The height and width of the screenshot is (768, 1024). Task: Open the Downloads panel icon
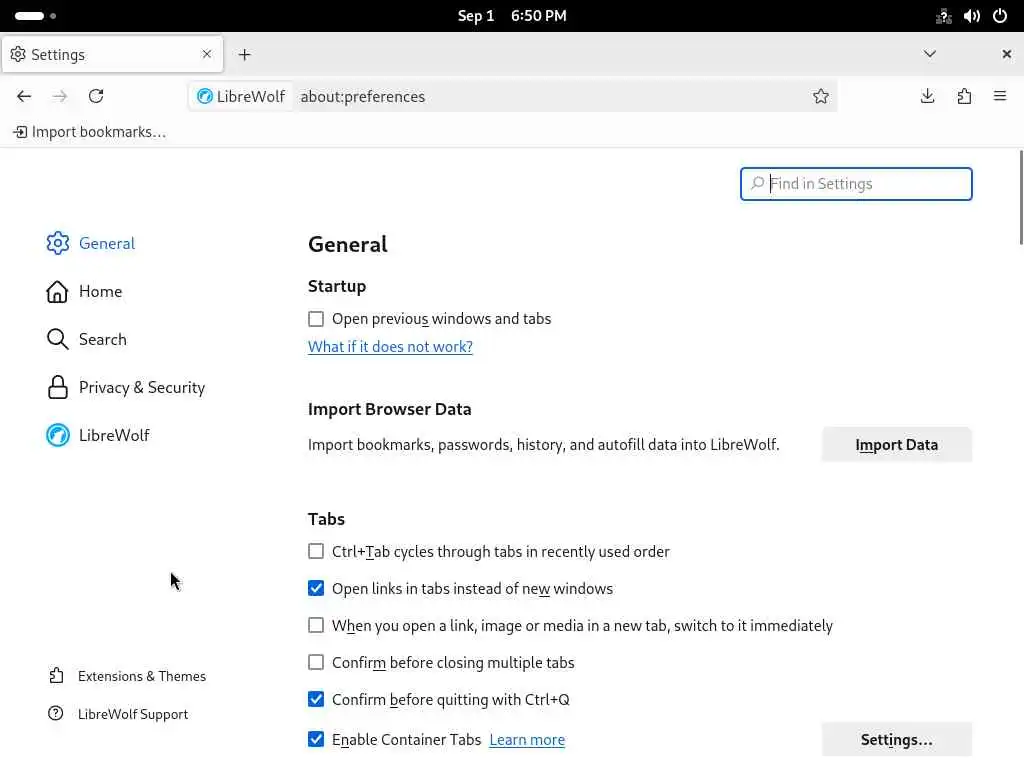(x=928, y=96)
